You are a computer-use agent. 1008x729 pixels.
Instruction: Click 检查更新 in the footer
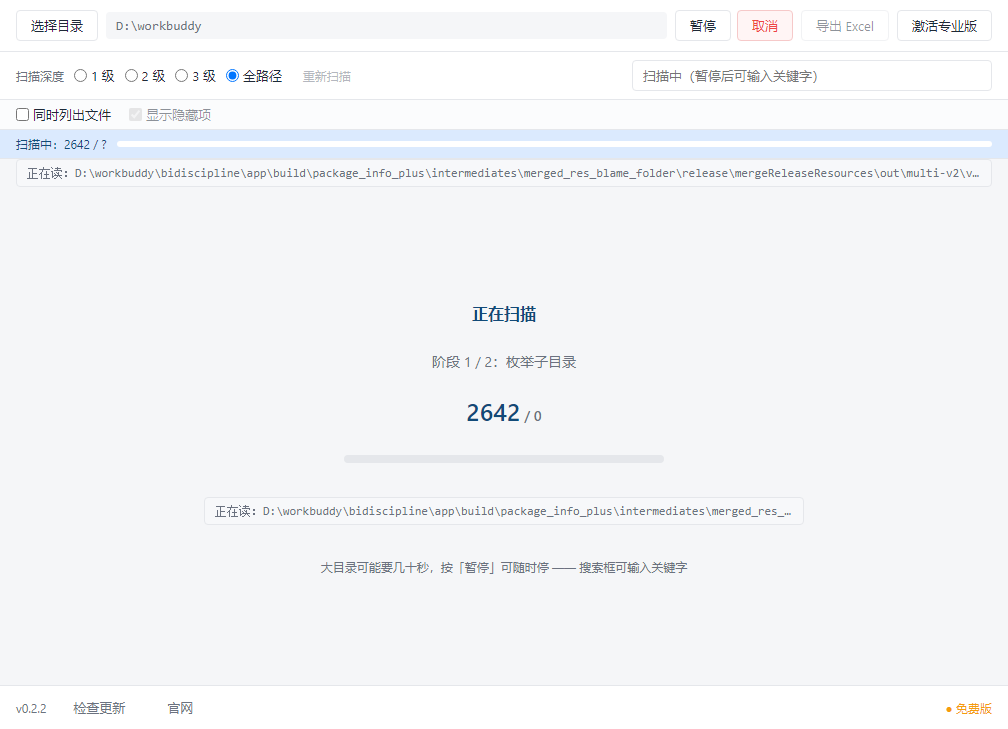(99, 708)
